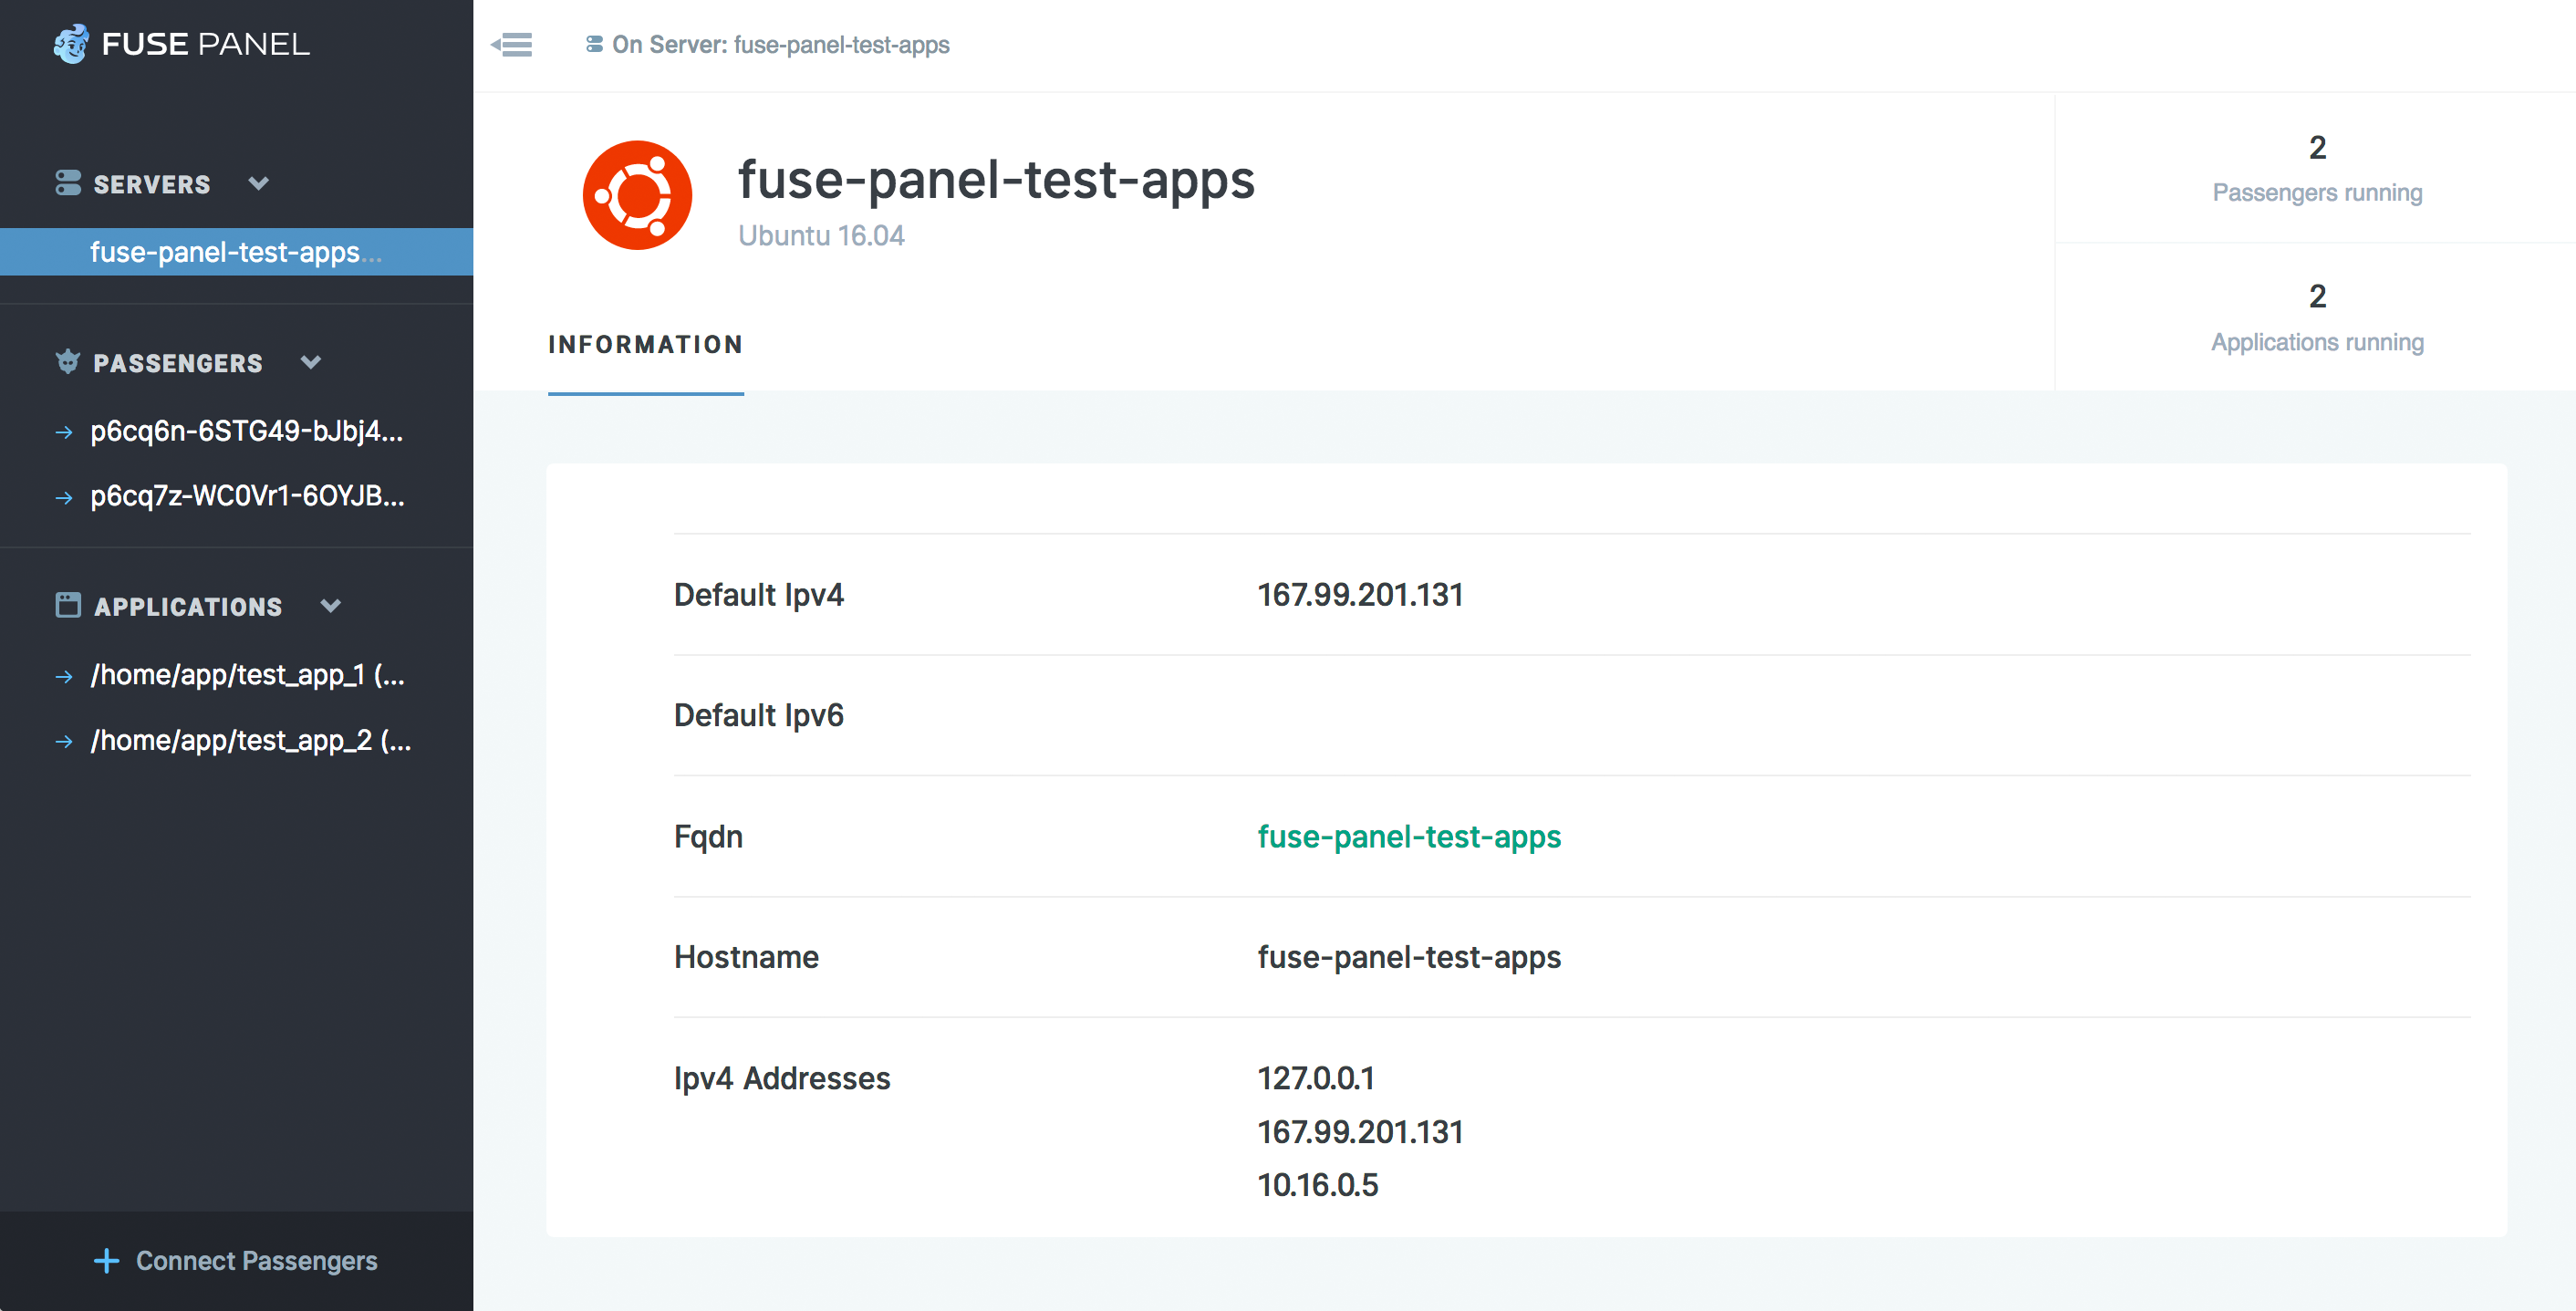Click Connect Passengers button
Viewport: 2576px width, 1311px height.
pyautogui.click(x=256, y=1260)
